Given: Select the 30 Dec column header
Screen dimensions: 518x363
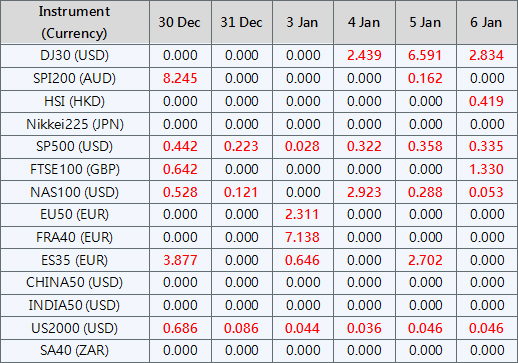Looking at the screenshot, I should (x=180, y=22).
